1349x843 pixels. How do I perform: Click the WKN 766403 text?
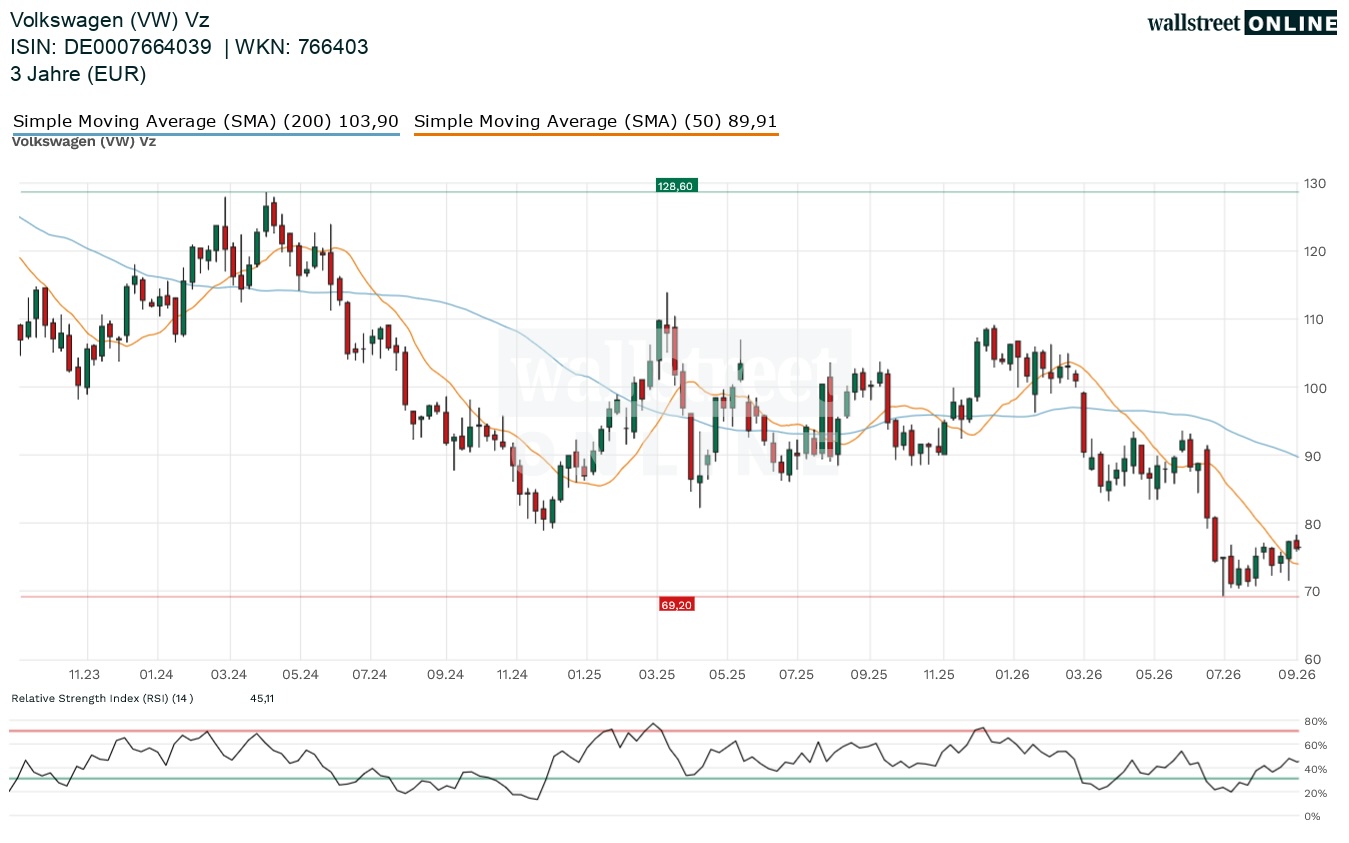304,47
